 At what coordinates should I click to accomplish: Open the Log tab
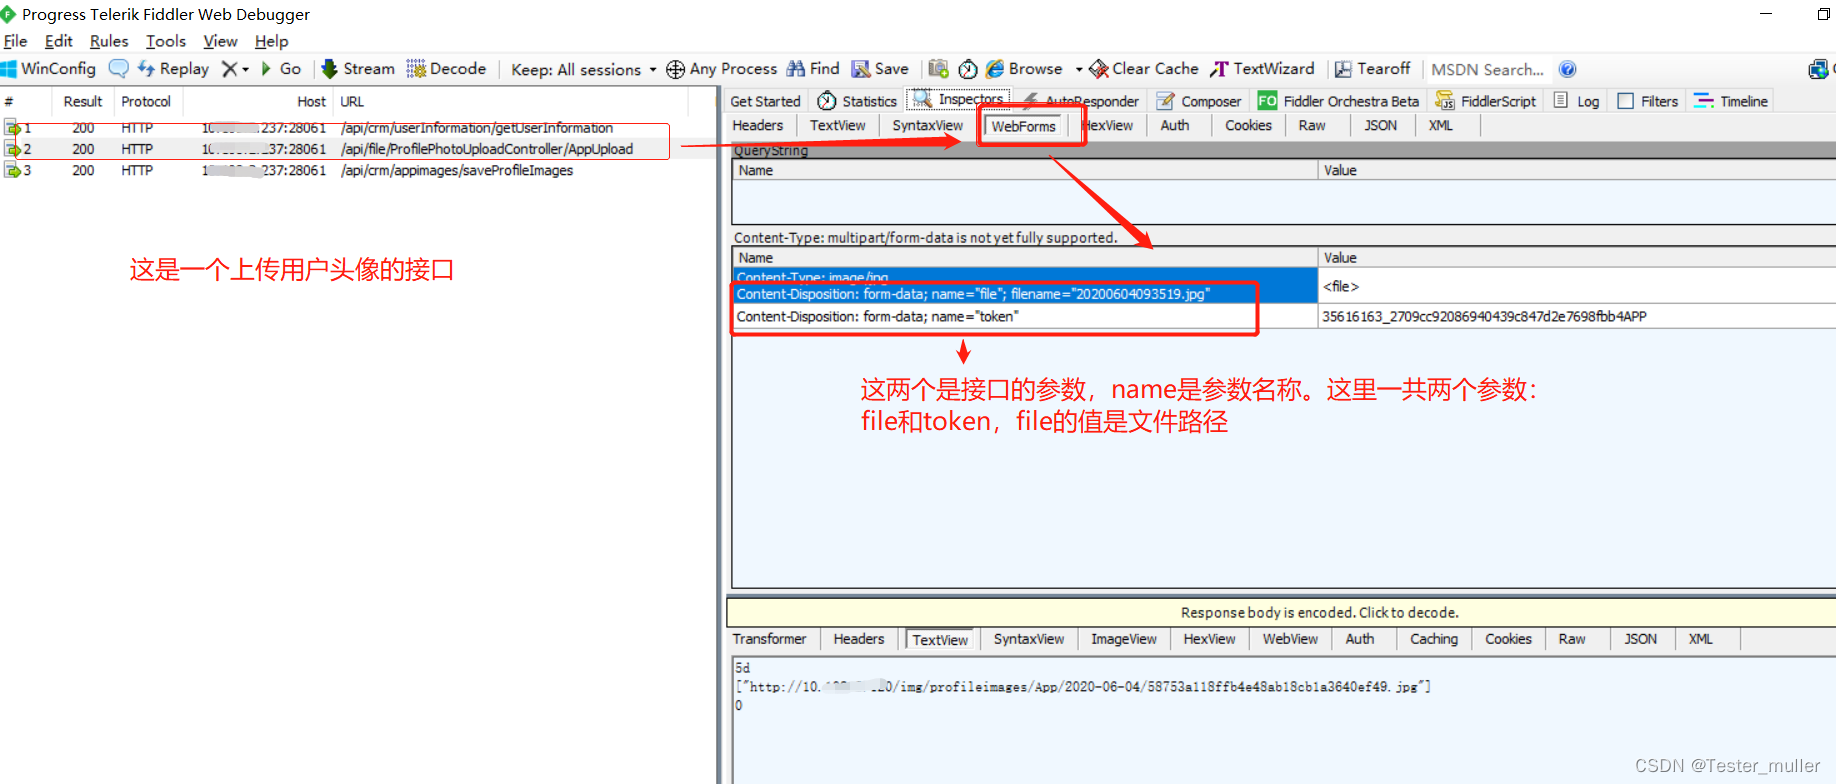(1576, 101)
